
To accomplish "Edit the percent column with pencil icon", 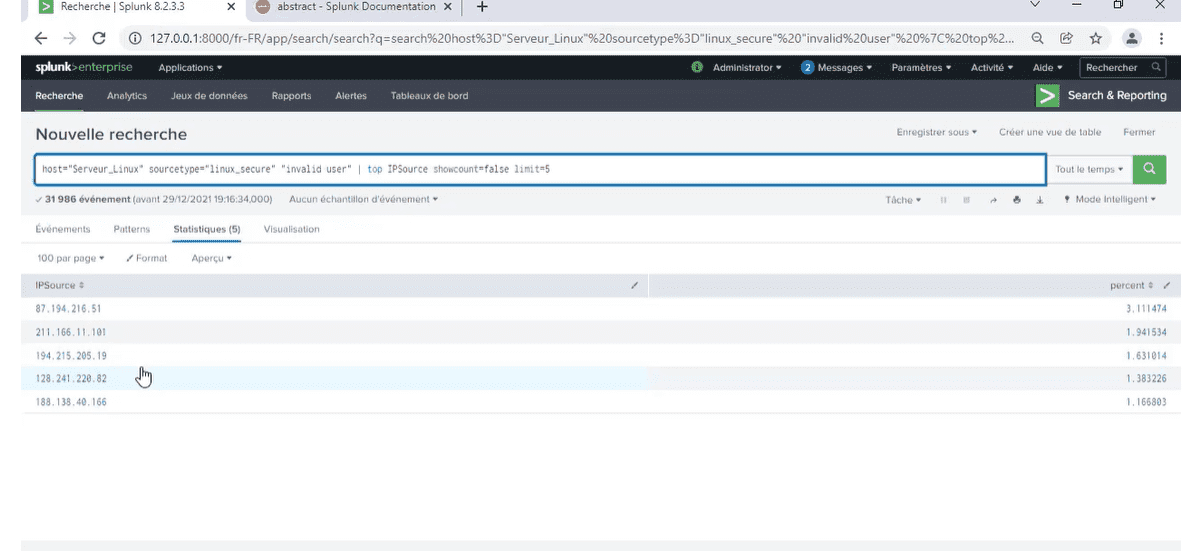I will (1166, 286).
